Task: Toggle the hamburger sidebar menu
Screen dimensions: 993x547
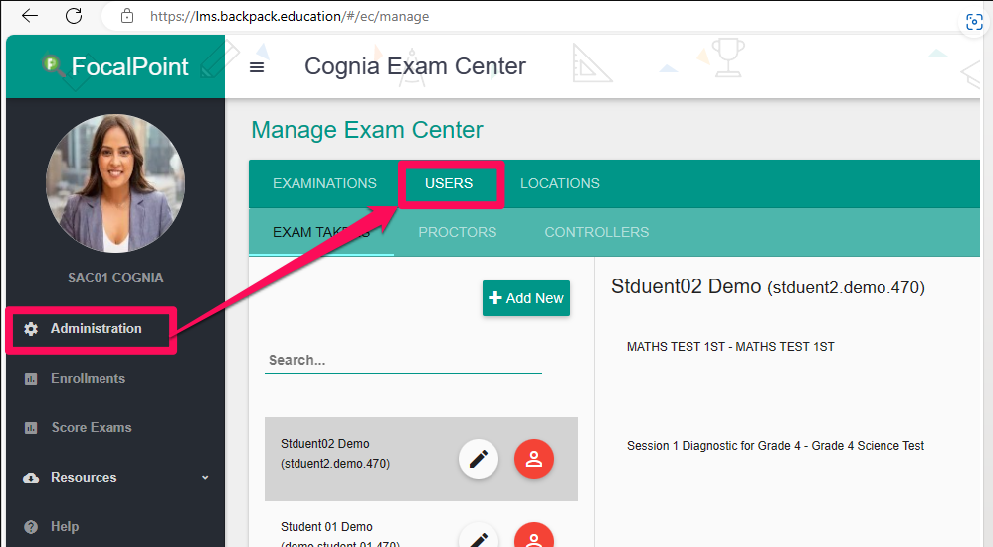Action: tap(257, 66)
